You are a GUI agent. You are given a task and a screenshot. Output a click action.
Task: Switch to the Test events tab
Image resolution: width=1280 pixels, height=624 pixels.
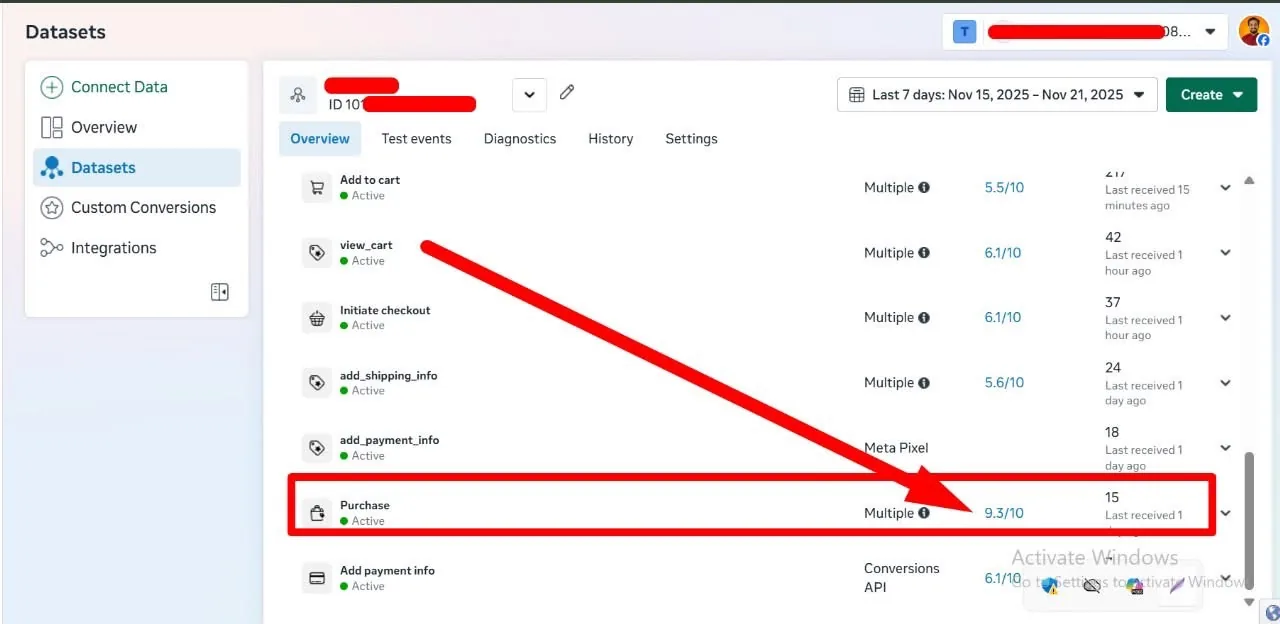click(416, 139)
